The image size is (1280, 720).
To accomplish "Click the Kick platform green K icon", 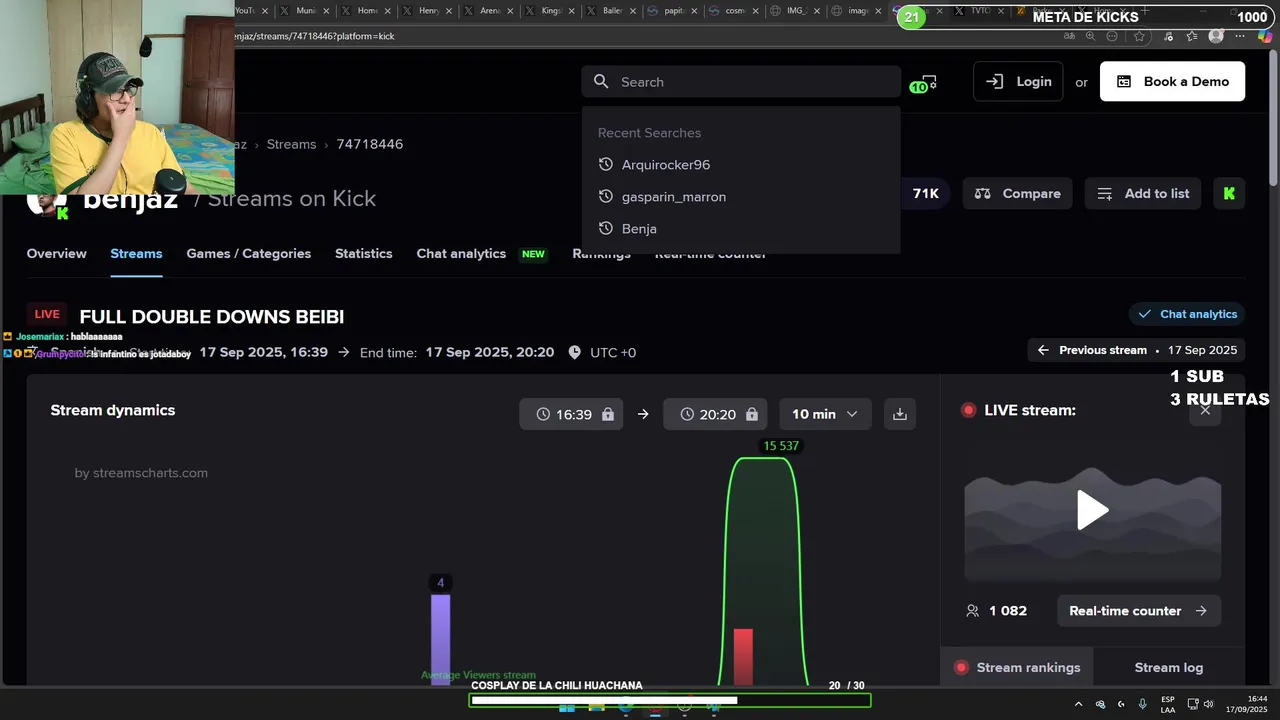I will tap(1229, 194).
